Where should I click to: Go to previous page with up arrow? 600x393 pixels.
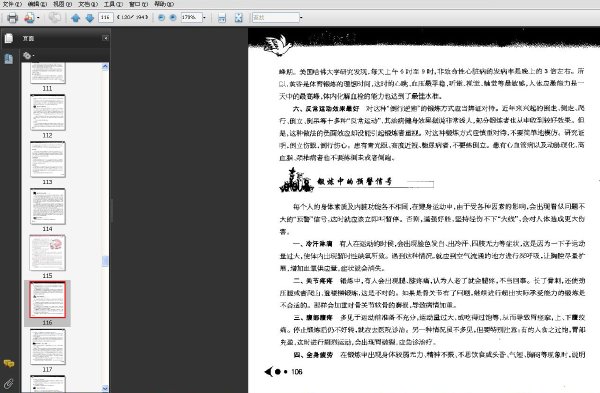pyautogui.click(x=75, y=18)
